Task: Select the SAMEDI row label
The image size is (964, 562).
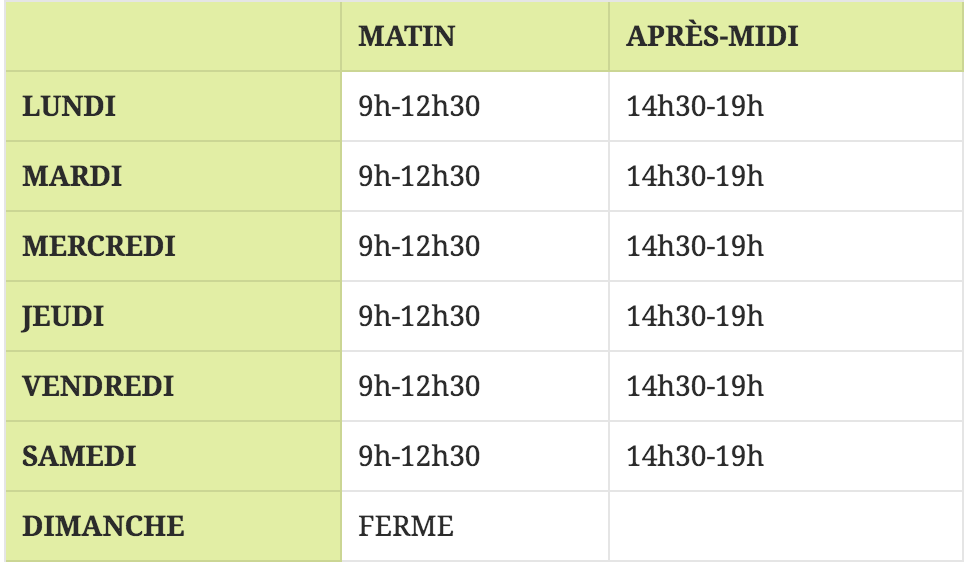Action: point(79,456)
